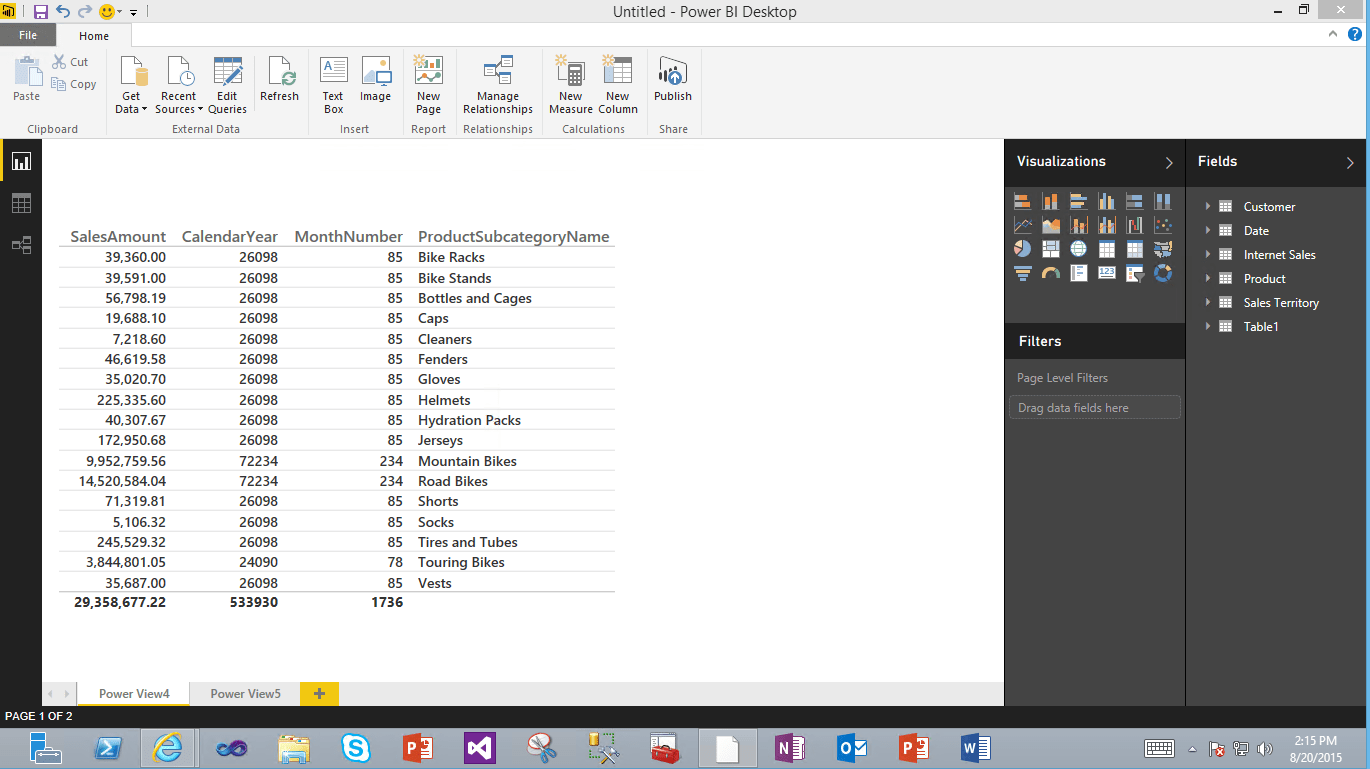Viewport: 1370px width, 769px height.
Task: Select the Area chart visualization
Action: 1050,225
